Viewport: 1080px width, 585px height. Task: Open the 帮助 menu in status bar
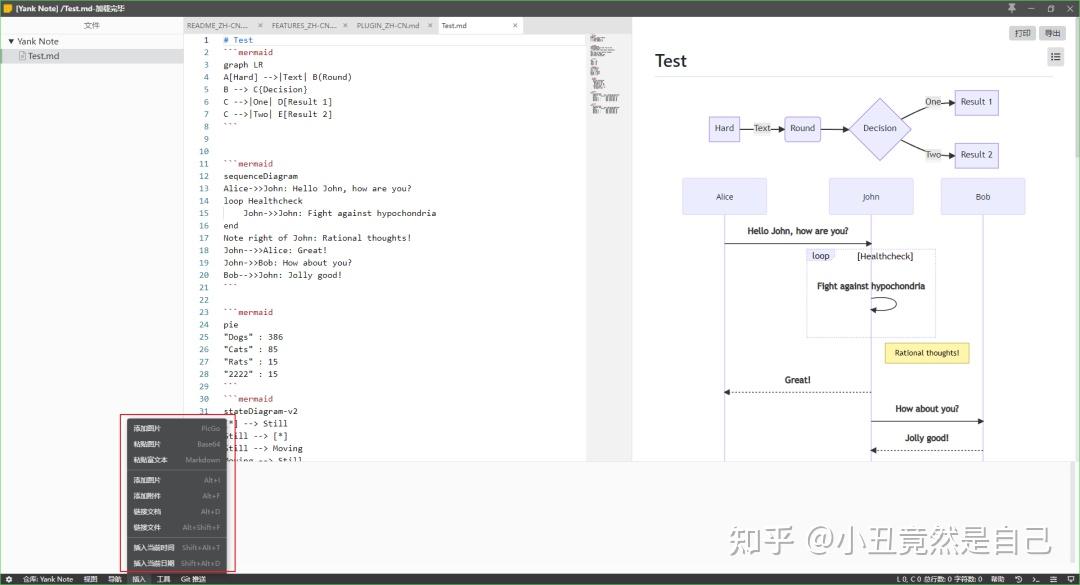click(x=997, y=579)
